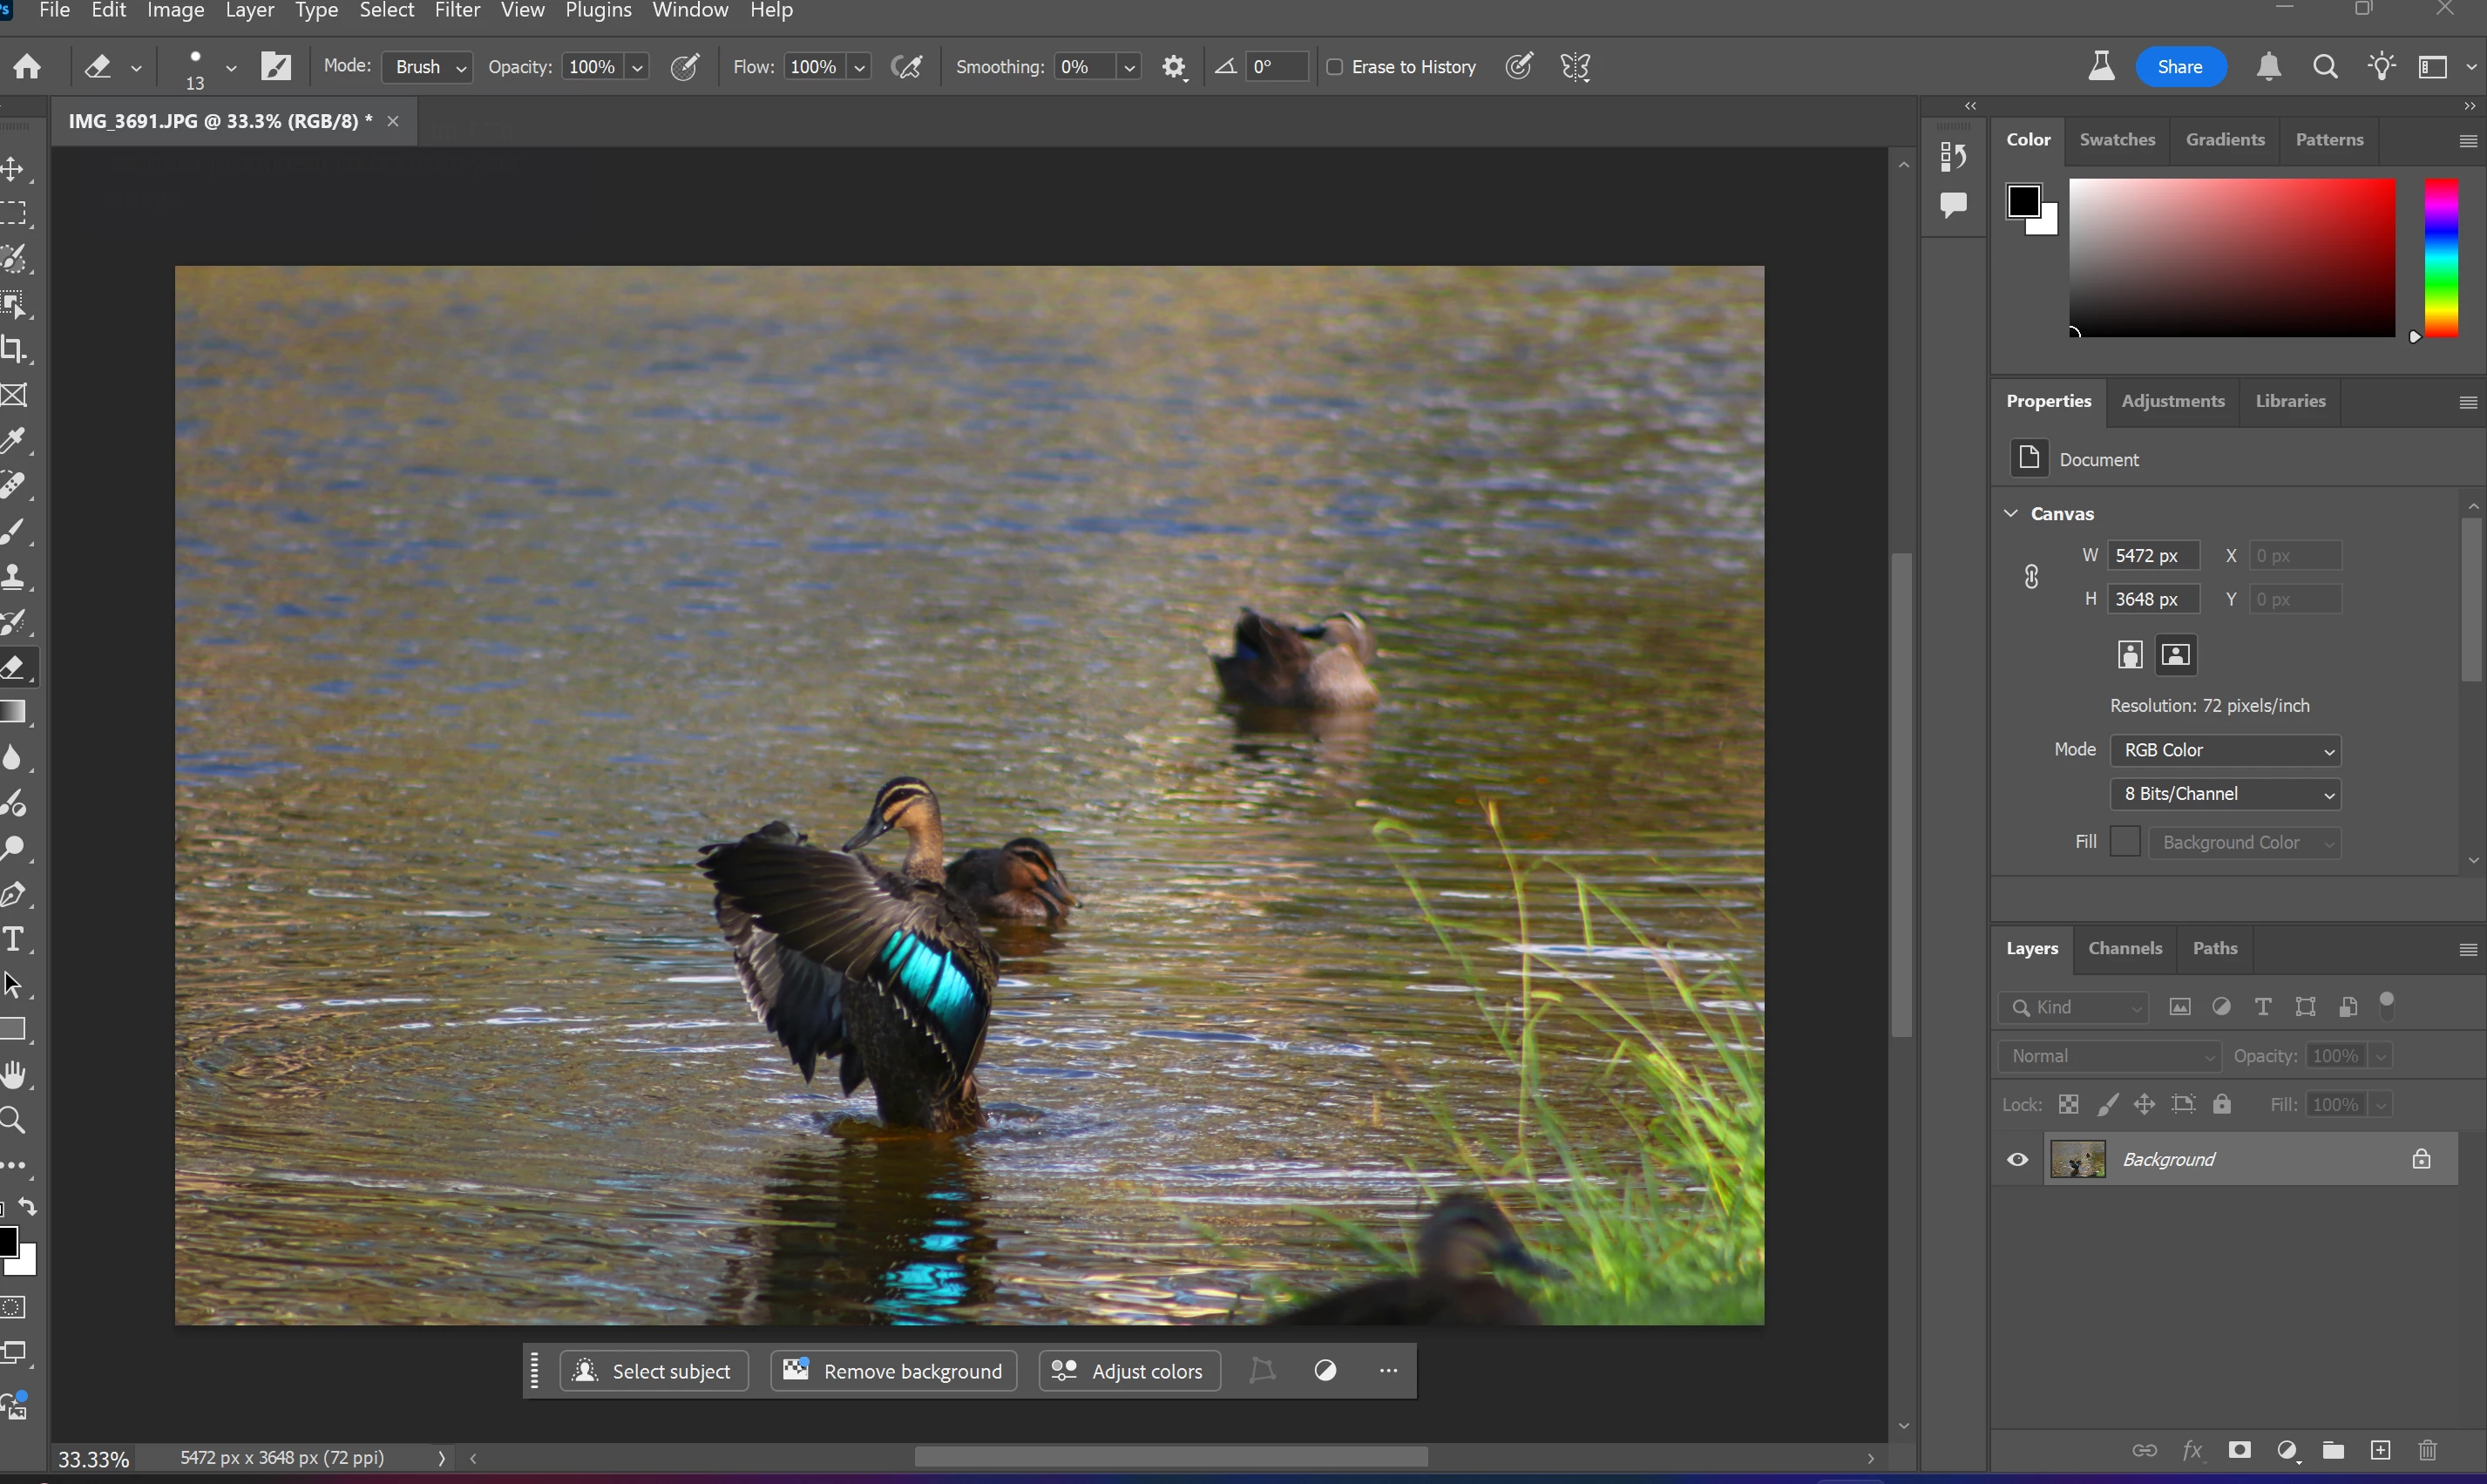Toggle canvas width and height link
Image resolution: width=2487 pixels, height=1484 pixels.
click(2031, 577)
